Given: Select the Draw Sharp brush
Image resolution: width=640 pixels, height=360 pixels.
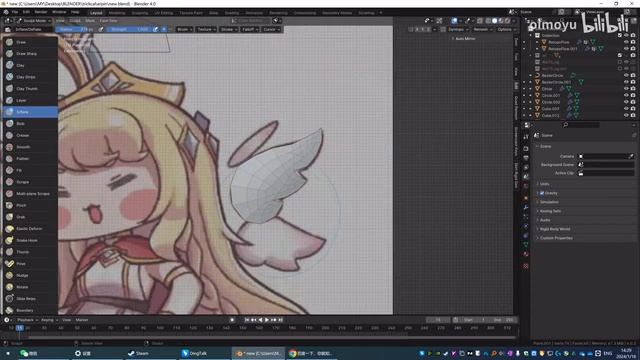Looking at the screenshot, I should pyautogui.click(x=31, y=53).
